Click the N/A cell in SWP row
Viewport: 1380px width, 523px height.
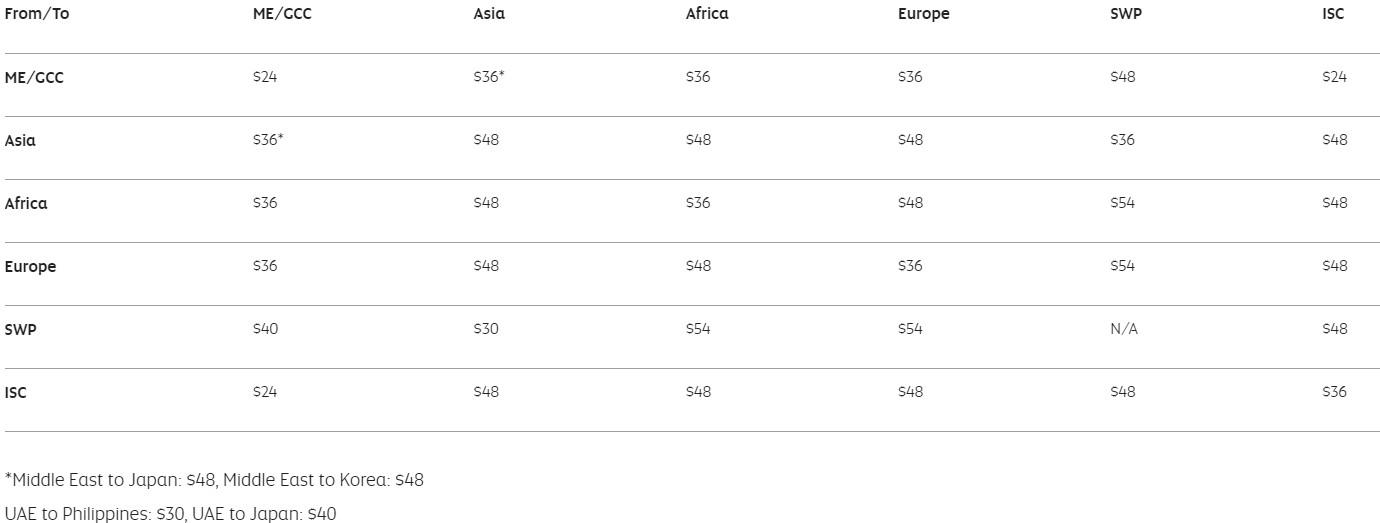click(x=1124, y=329)
